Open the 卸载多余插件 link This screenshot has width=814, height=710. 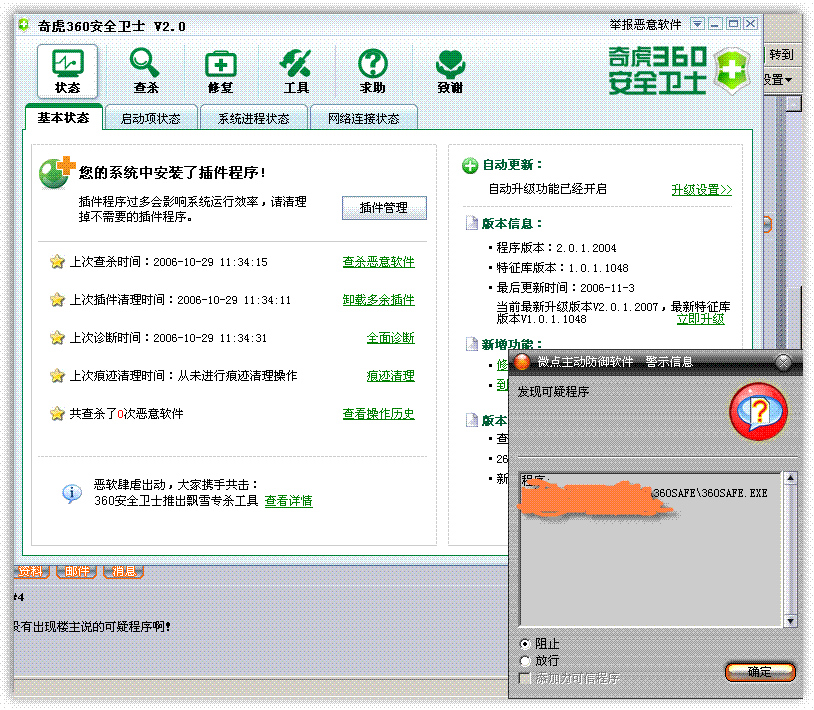click(378, 299)
